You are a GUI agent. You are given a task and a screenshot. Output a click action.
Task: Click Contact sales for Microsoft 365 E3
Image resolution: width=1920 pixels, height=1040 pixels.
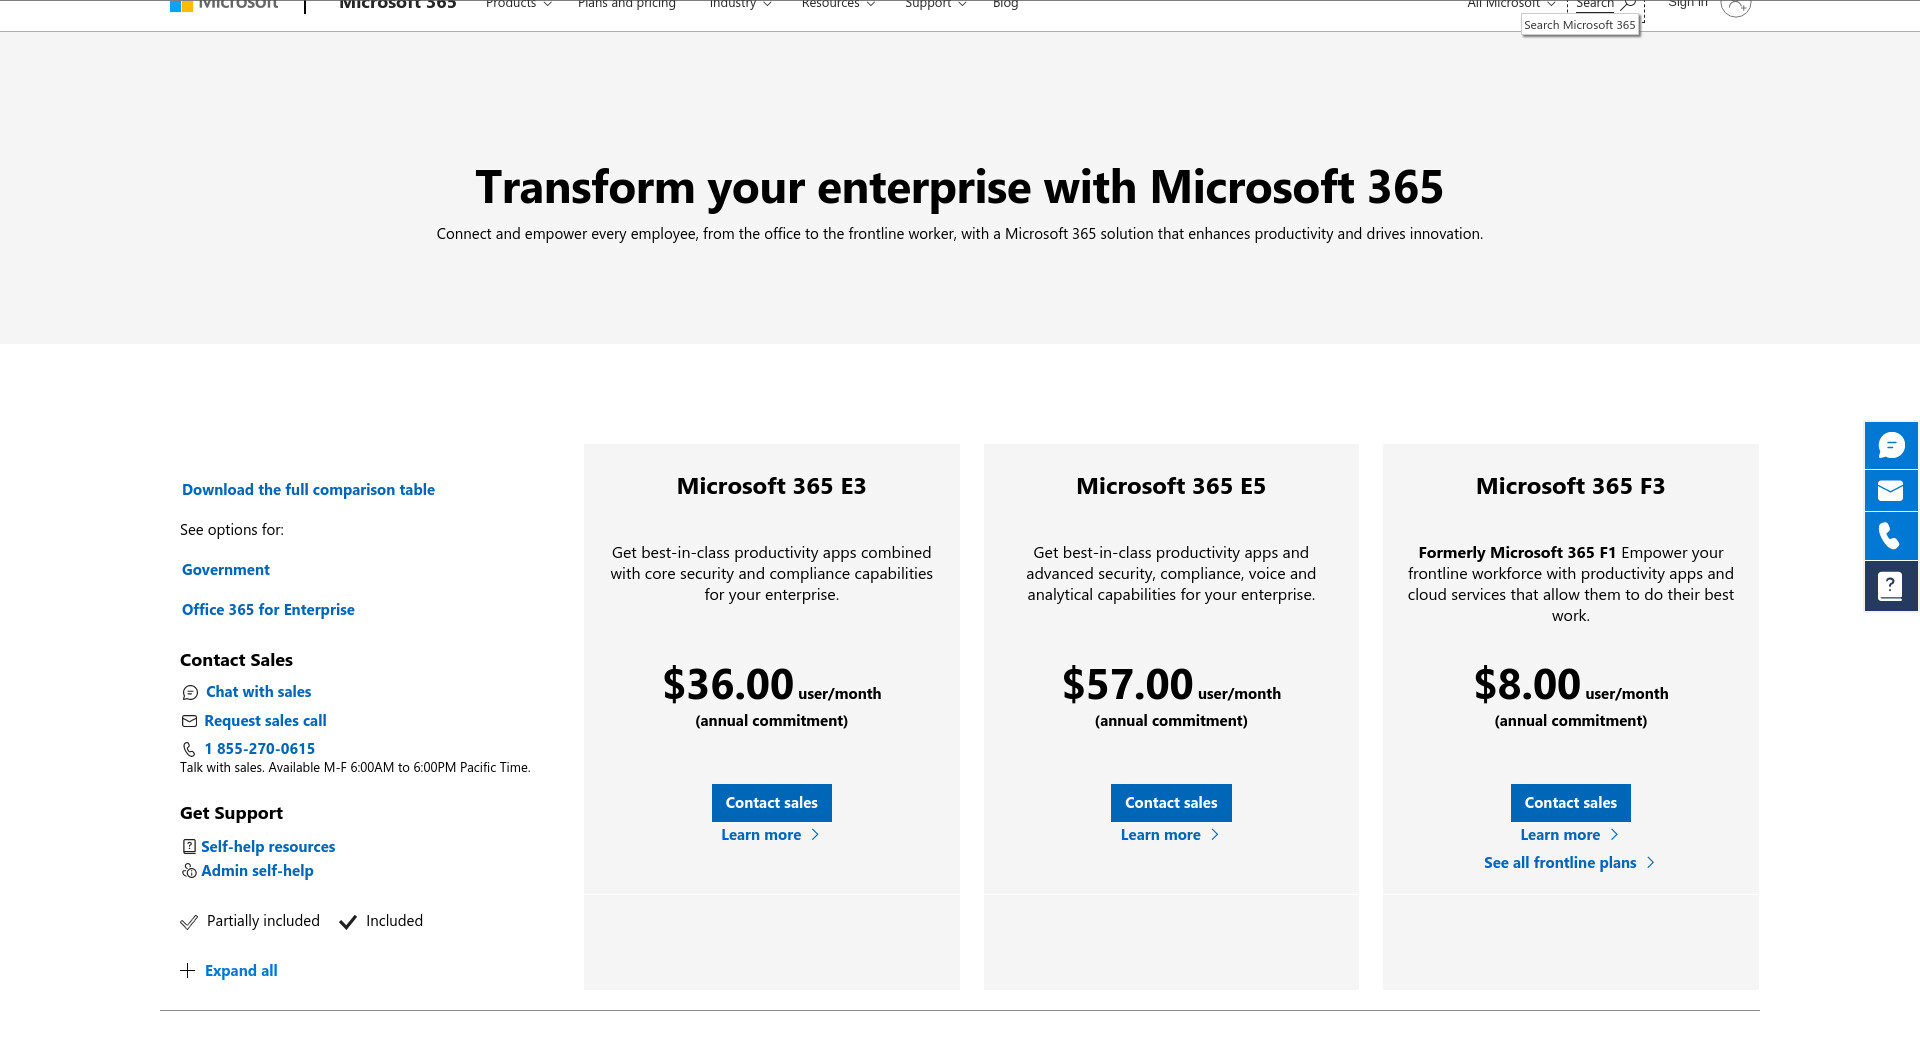tap(771, 803)
